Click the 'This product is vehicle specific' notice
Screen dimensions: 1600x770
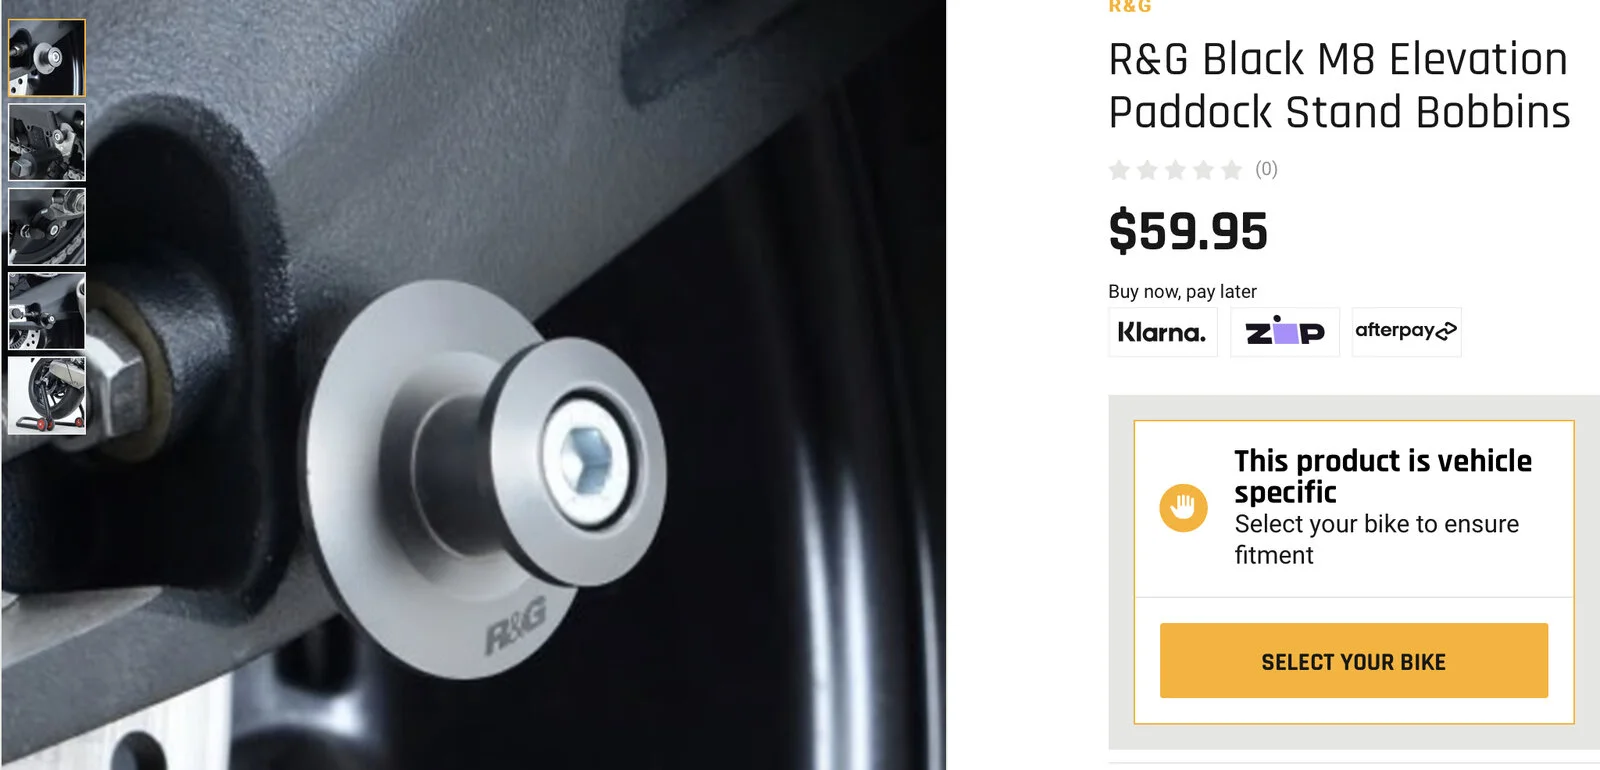tap(1383, 476)
